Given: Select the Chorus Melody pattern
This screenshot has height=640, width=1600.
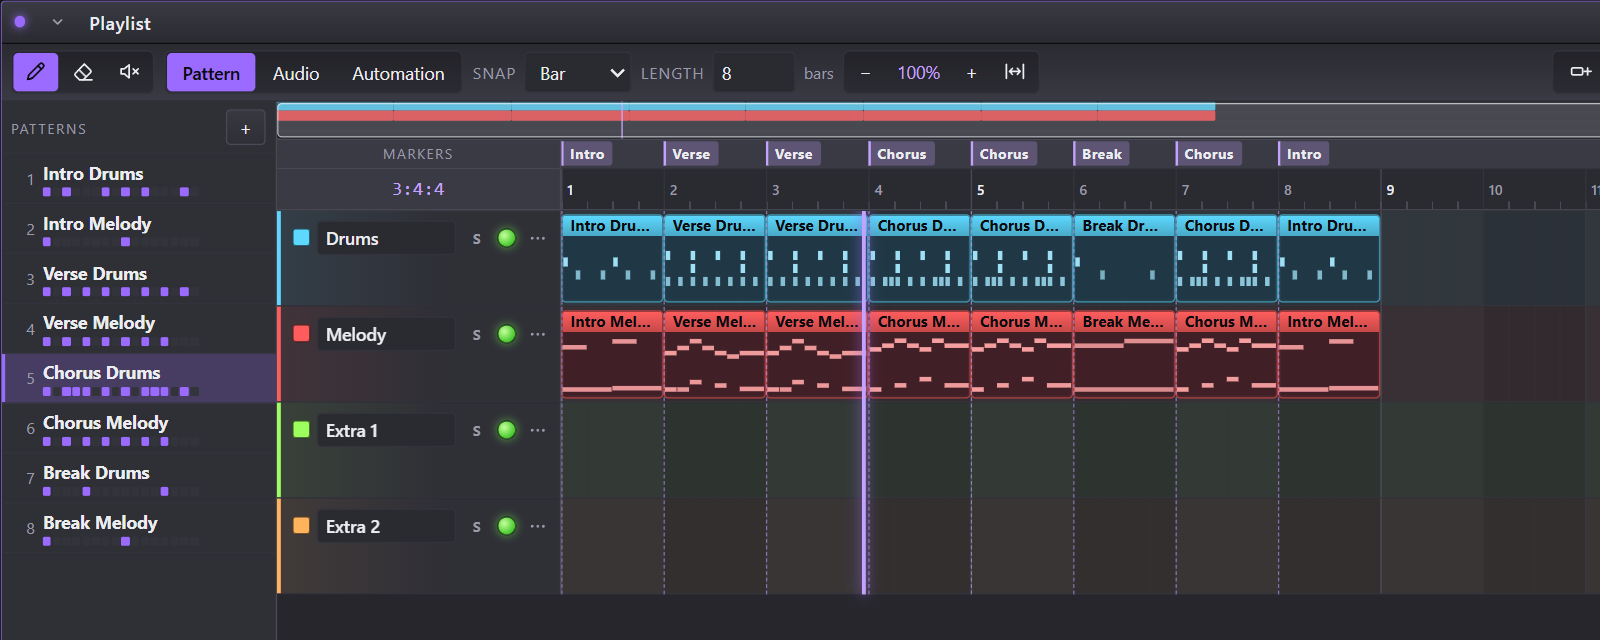Looking at the screenshot, I should (x=139, y=428).
